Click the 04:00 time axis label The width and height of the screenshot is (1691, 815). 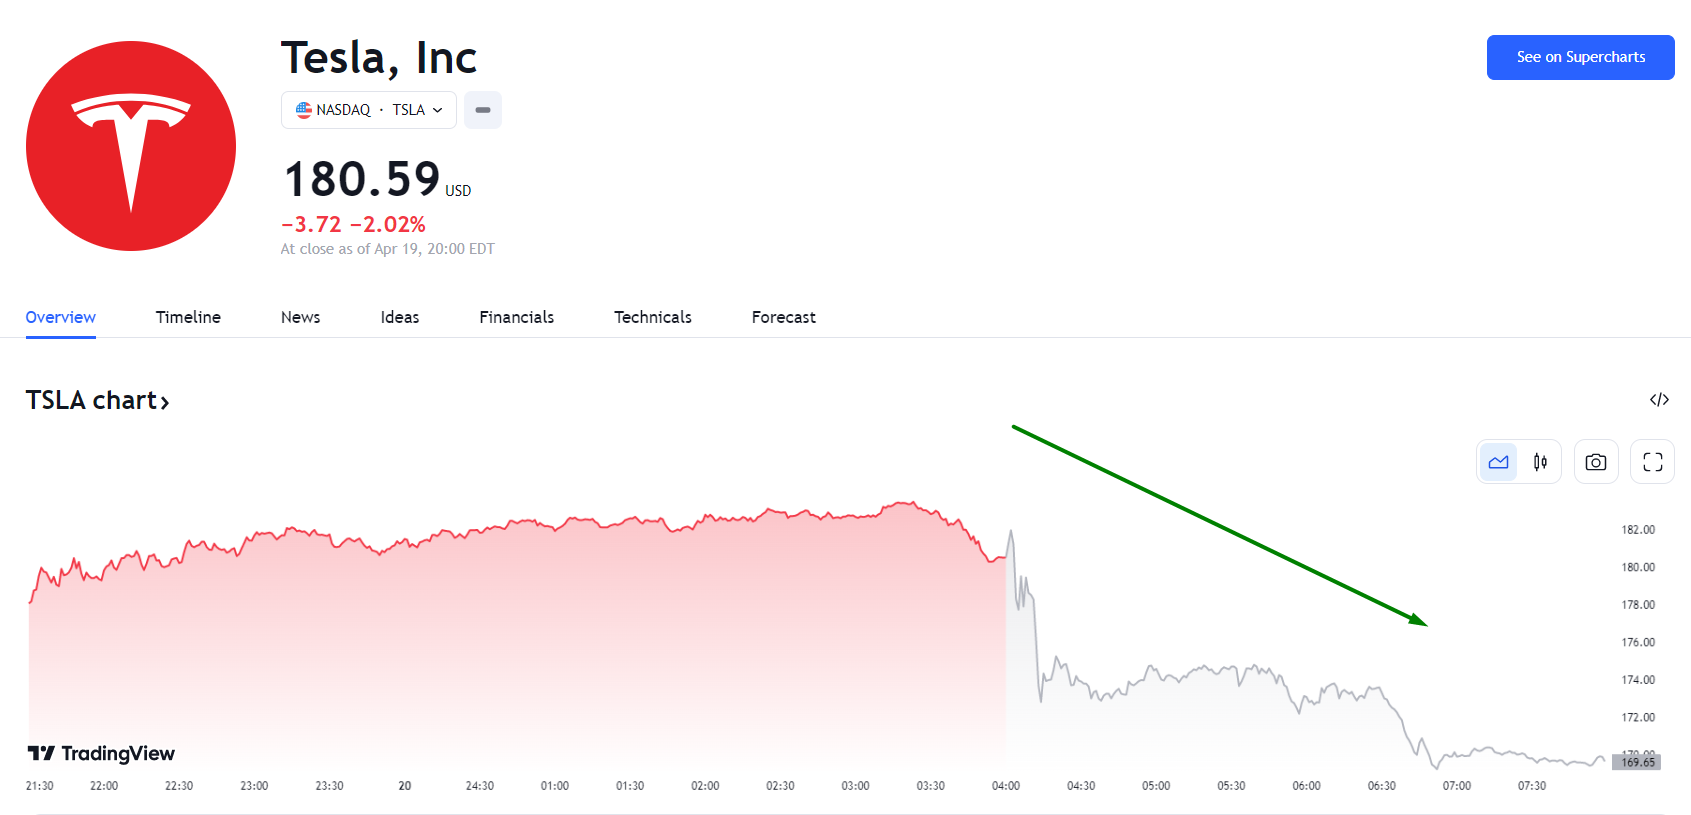point(1006,786)
